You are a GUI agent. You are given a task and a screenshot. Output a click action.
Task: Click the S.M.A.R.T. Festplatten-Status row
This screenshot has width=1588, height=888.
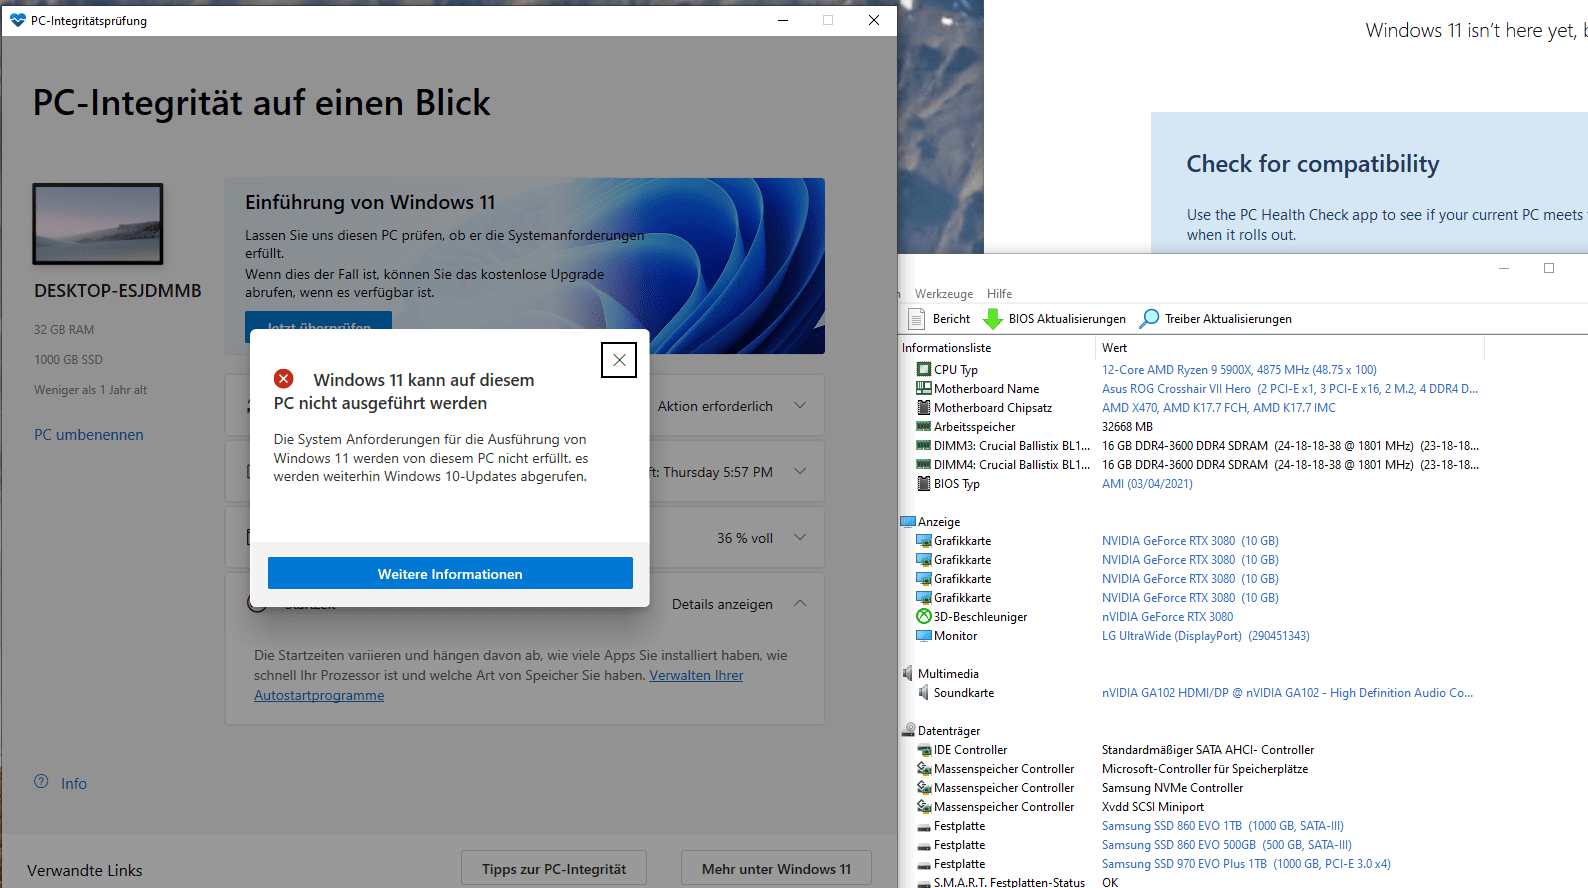tap(1009, 881)
